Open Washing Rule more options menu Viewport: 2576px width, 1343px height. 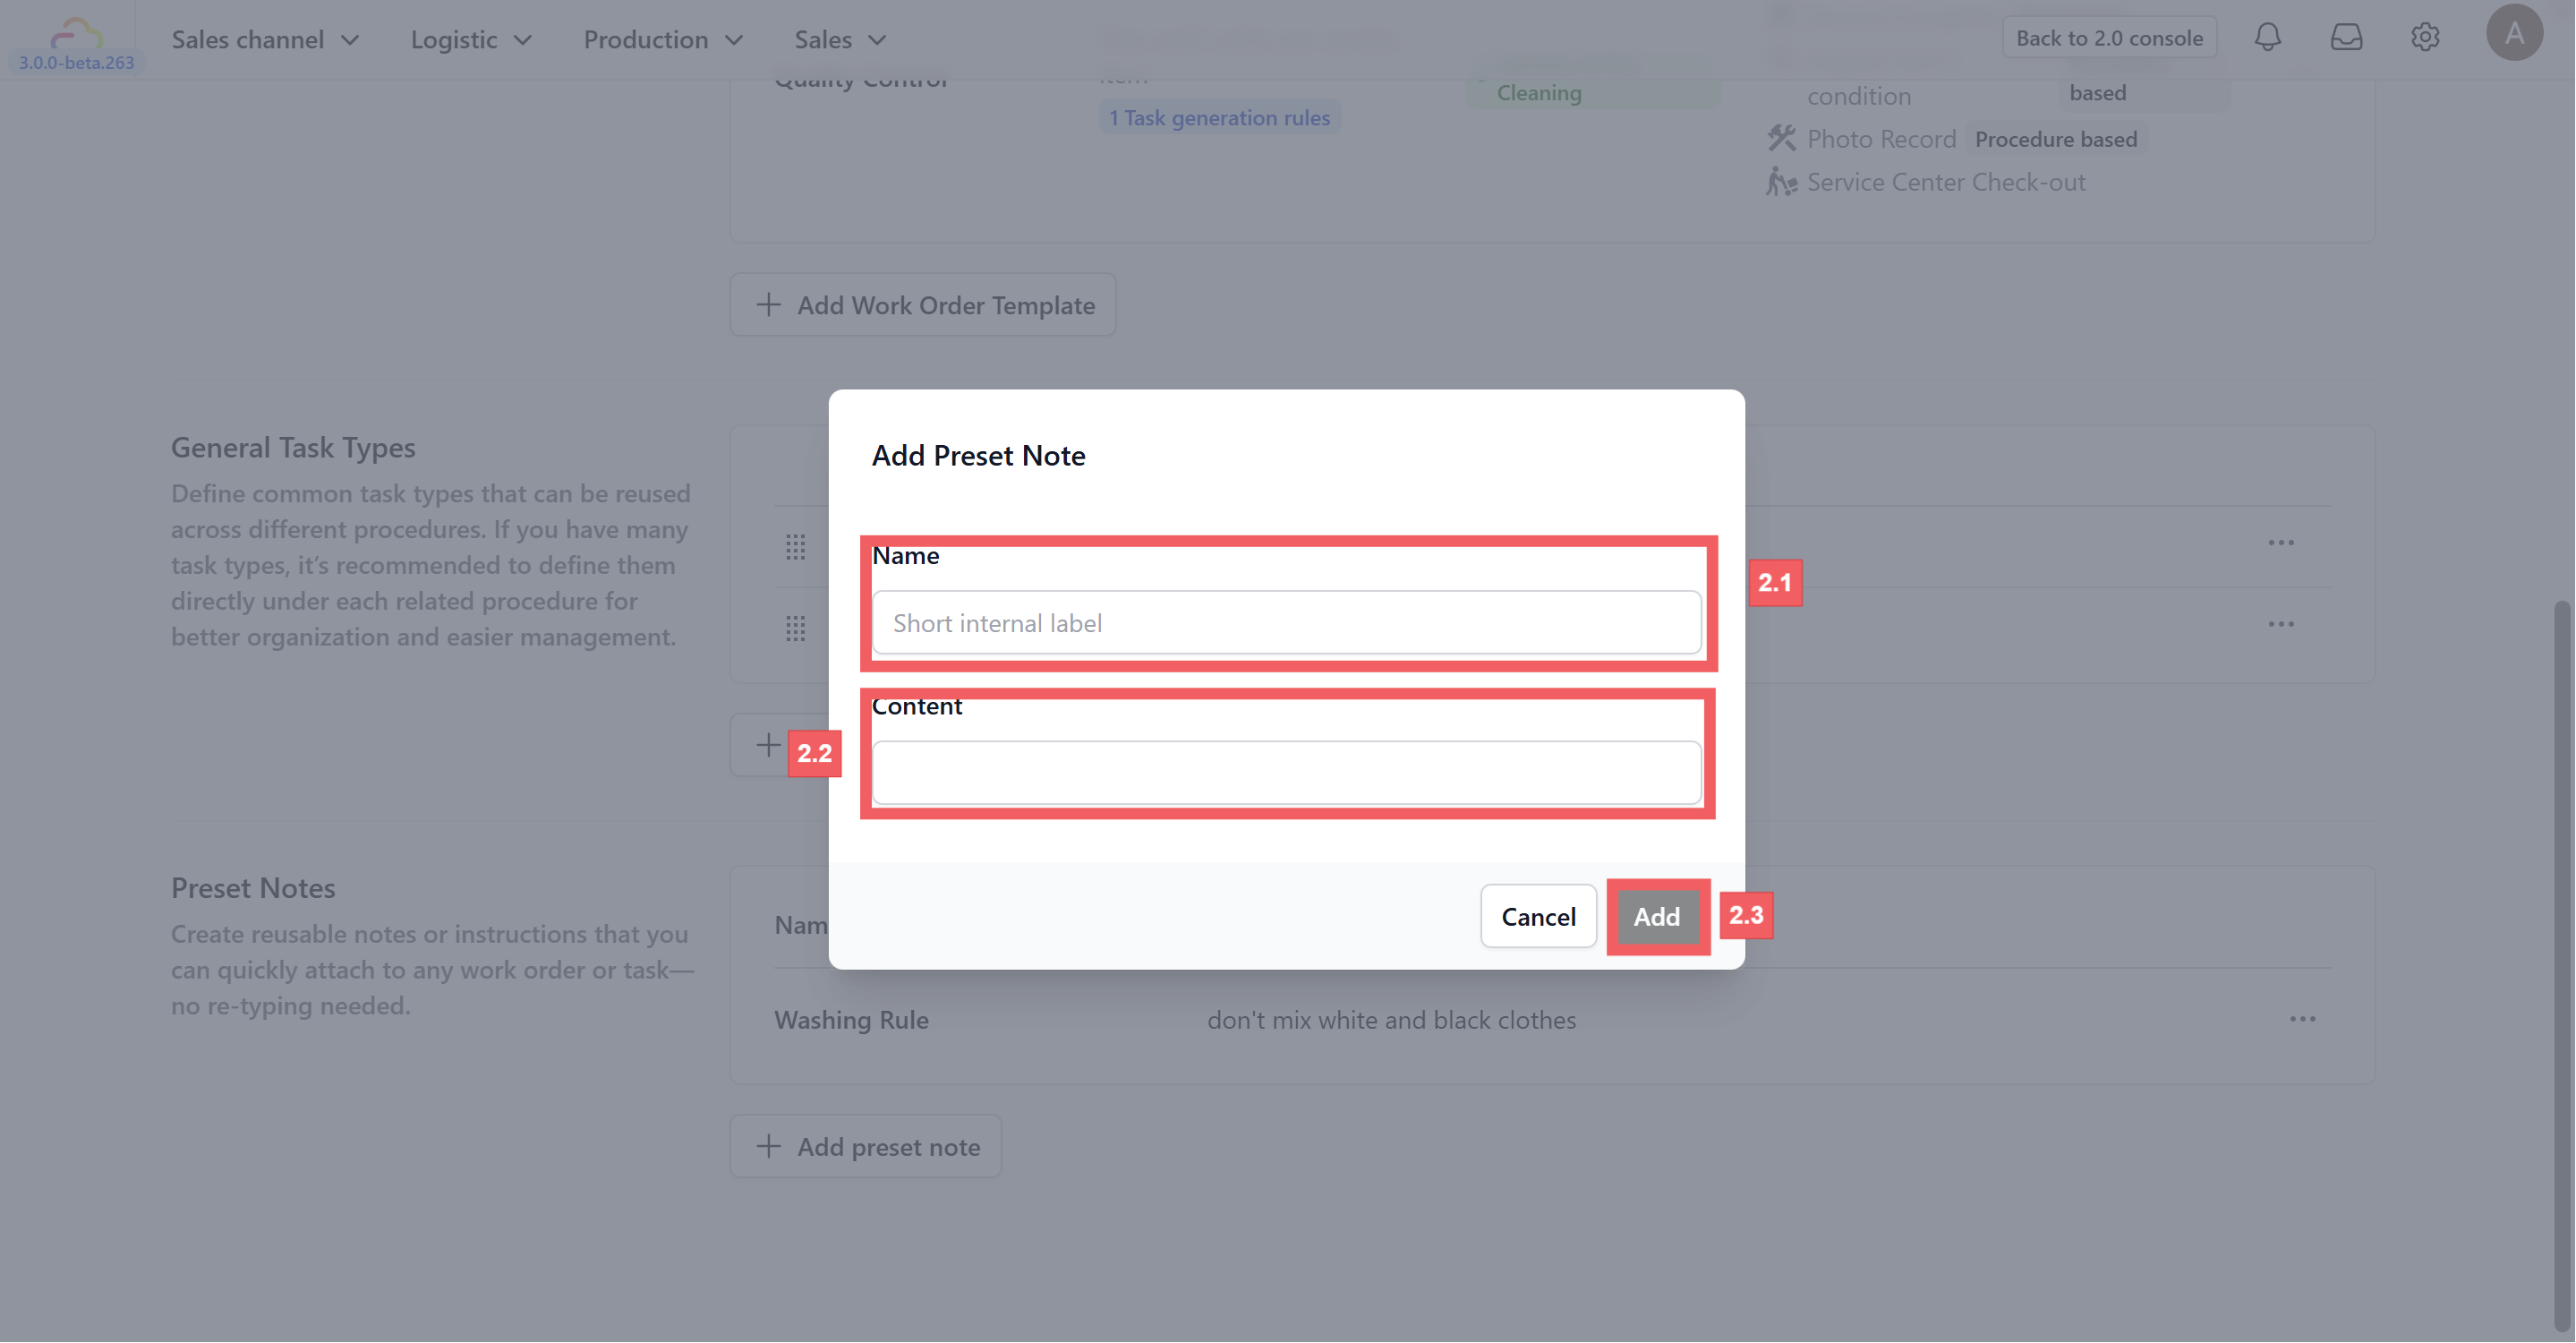click(2302, 1019)
